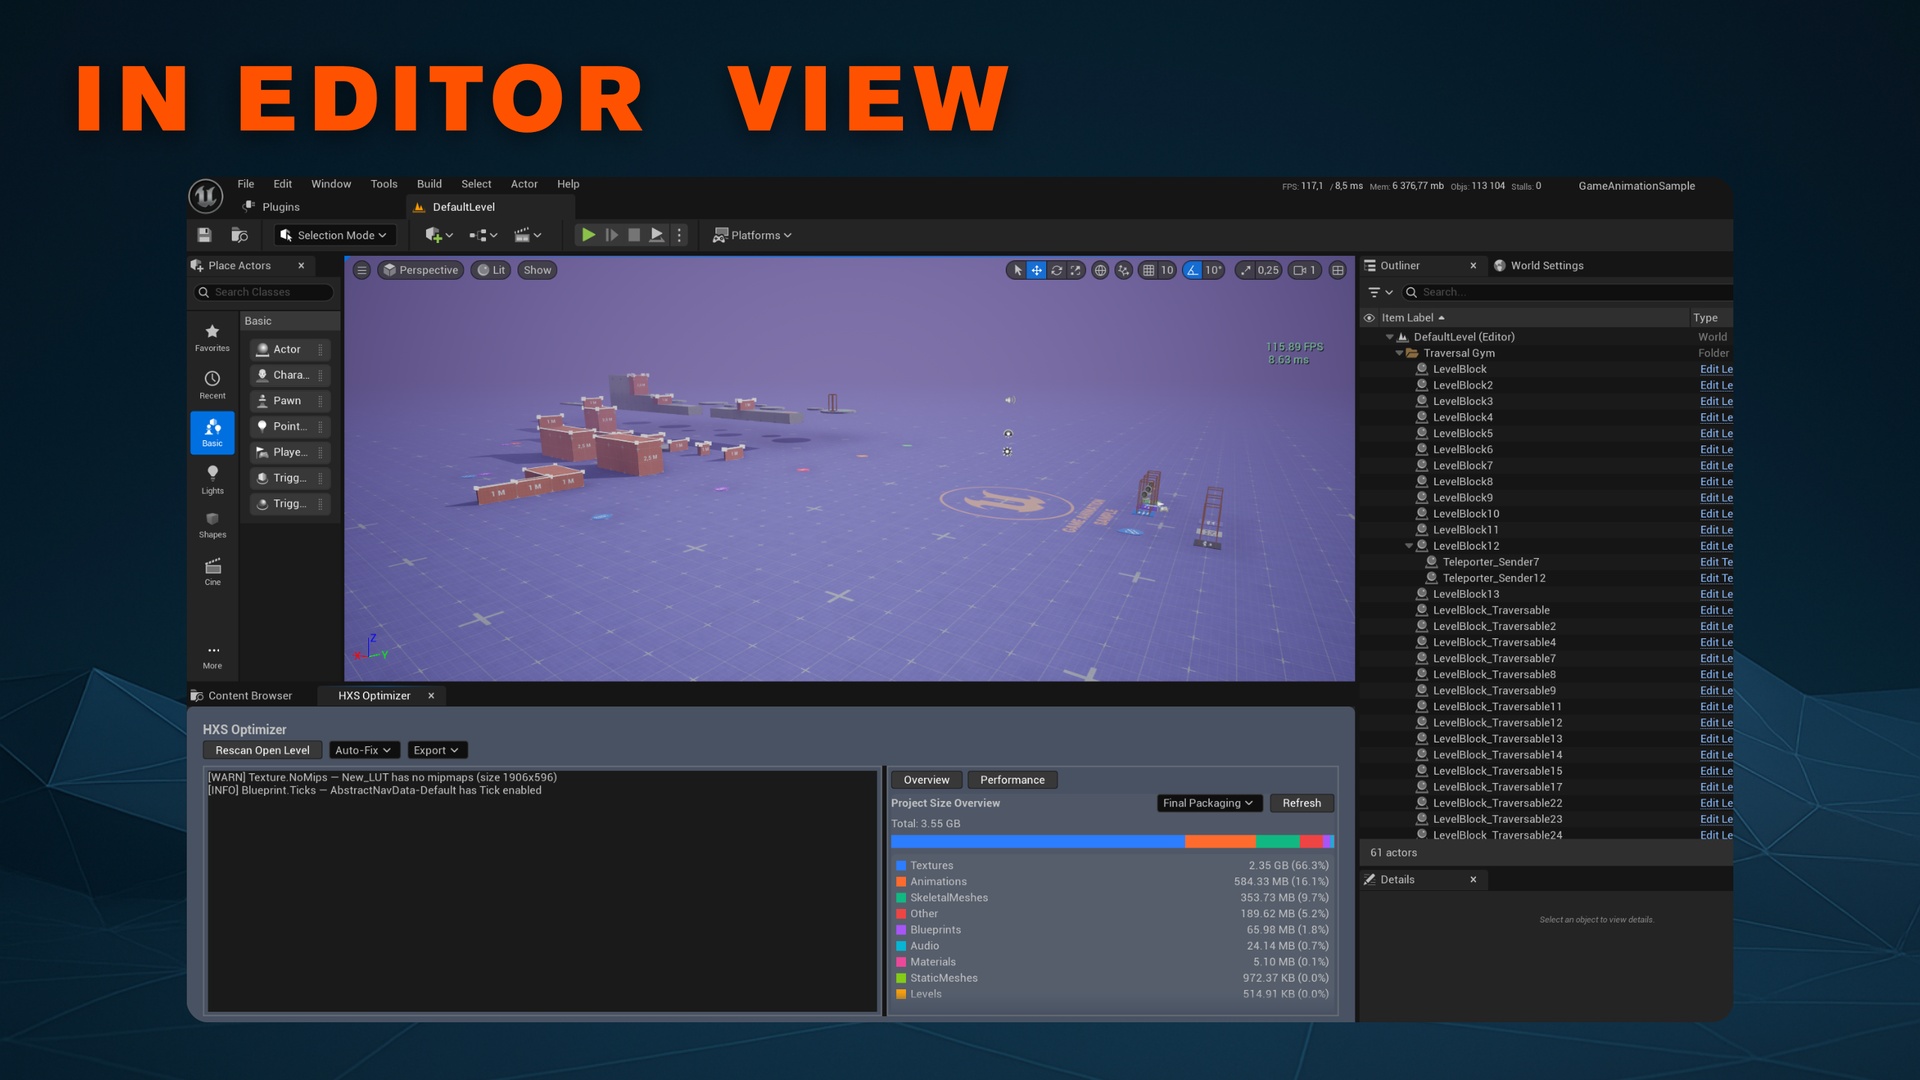Select the Lights bulb category

(212, 480)
